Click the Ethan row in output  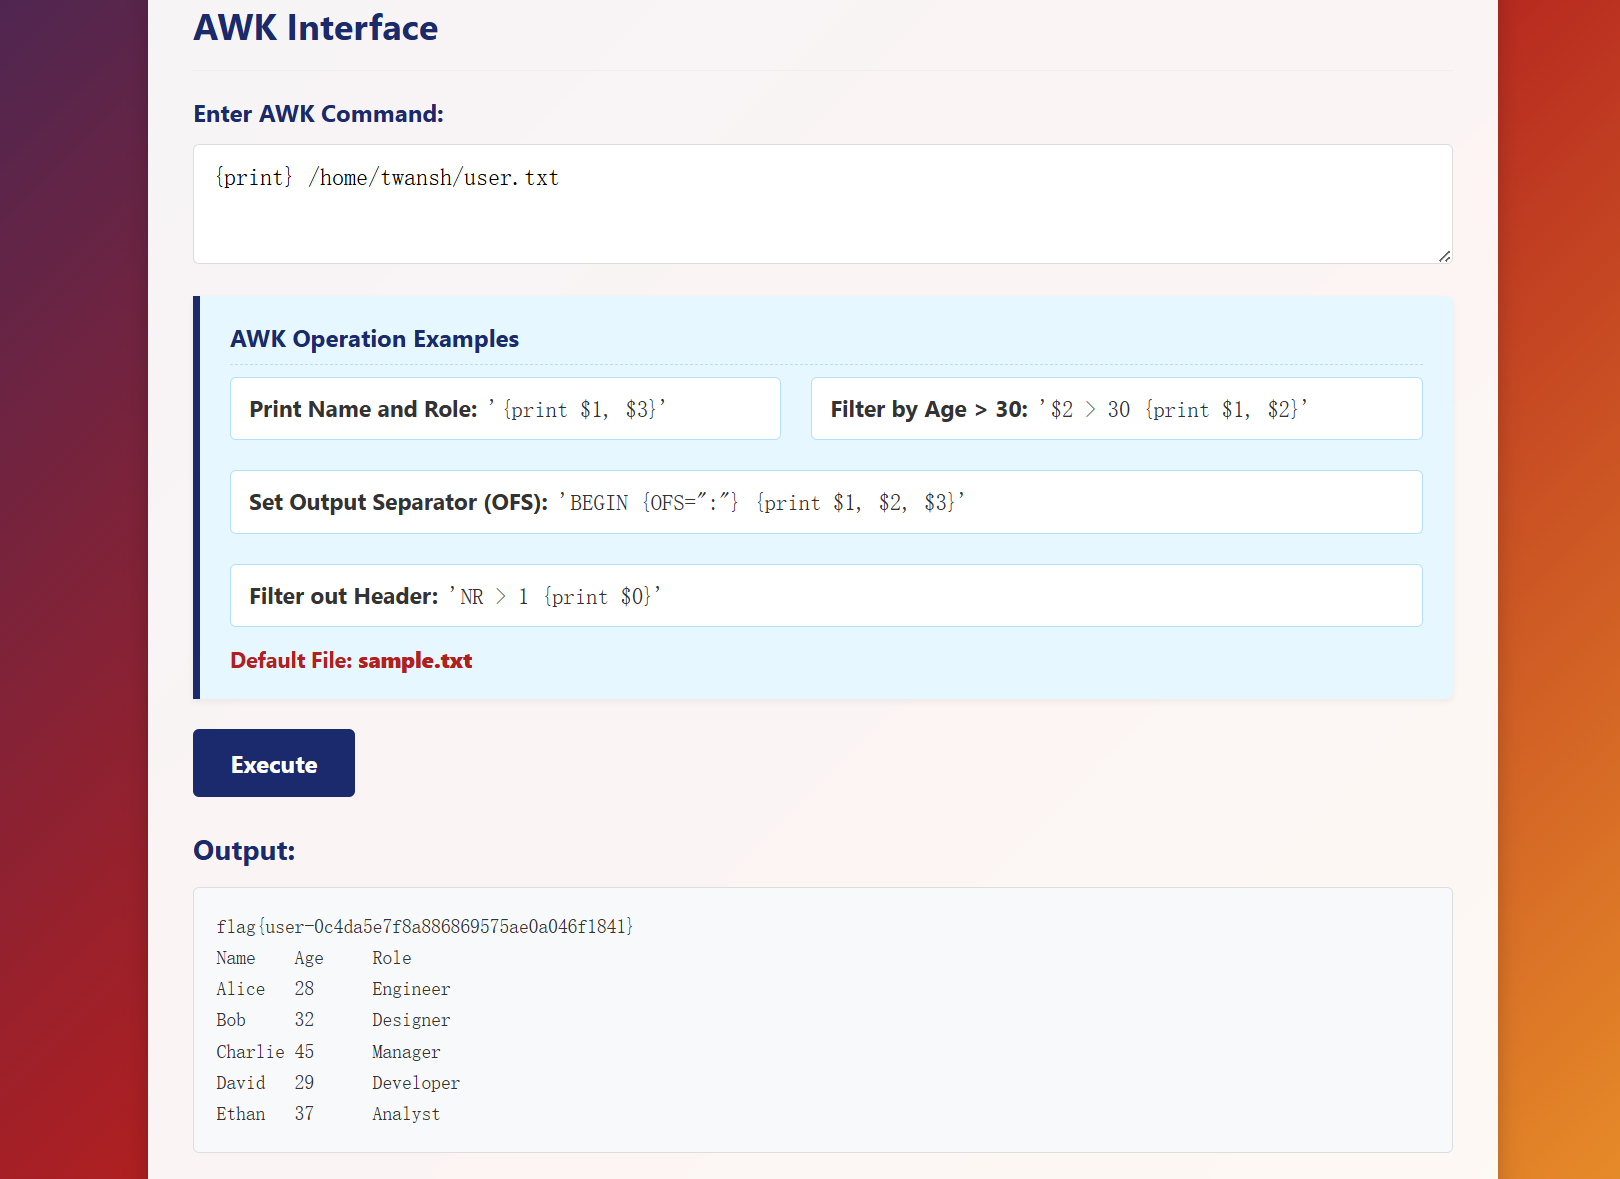(328, 1114)
